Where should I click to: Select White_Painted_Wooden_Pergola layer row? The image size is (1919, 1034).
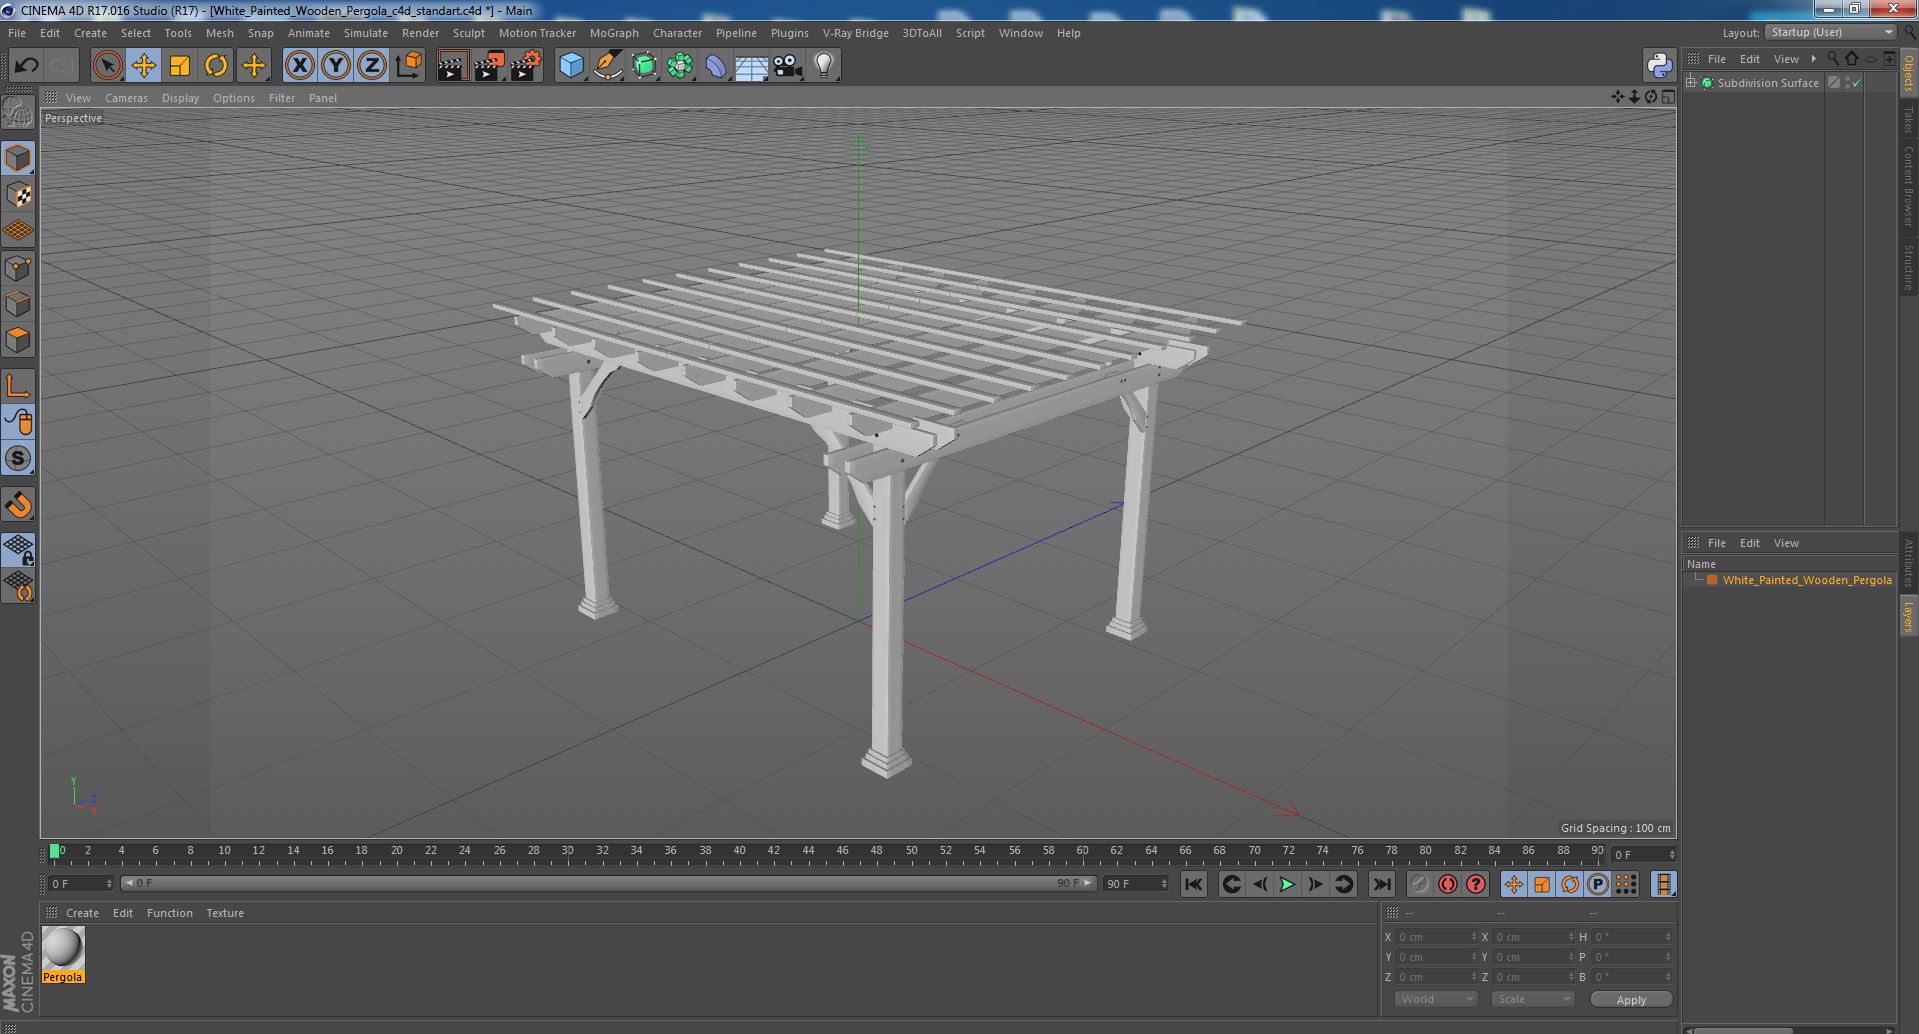pyautogui.click(x=1790, y=580)
